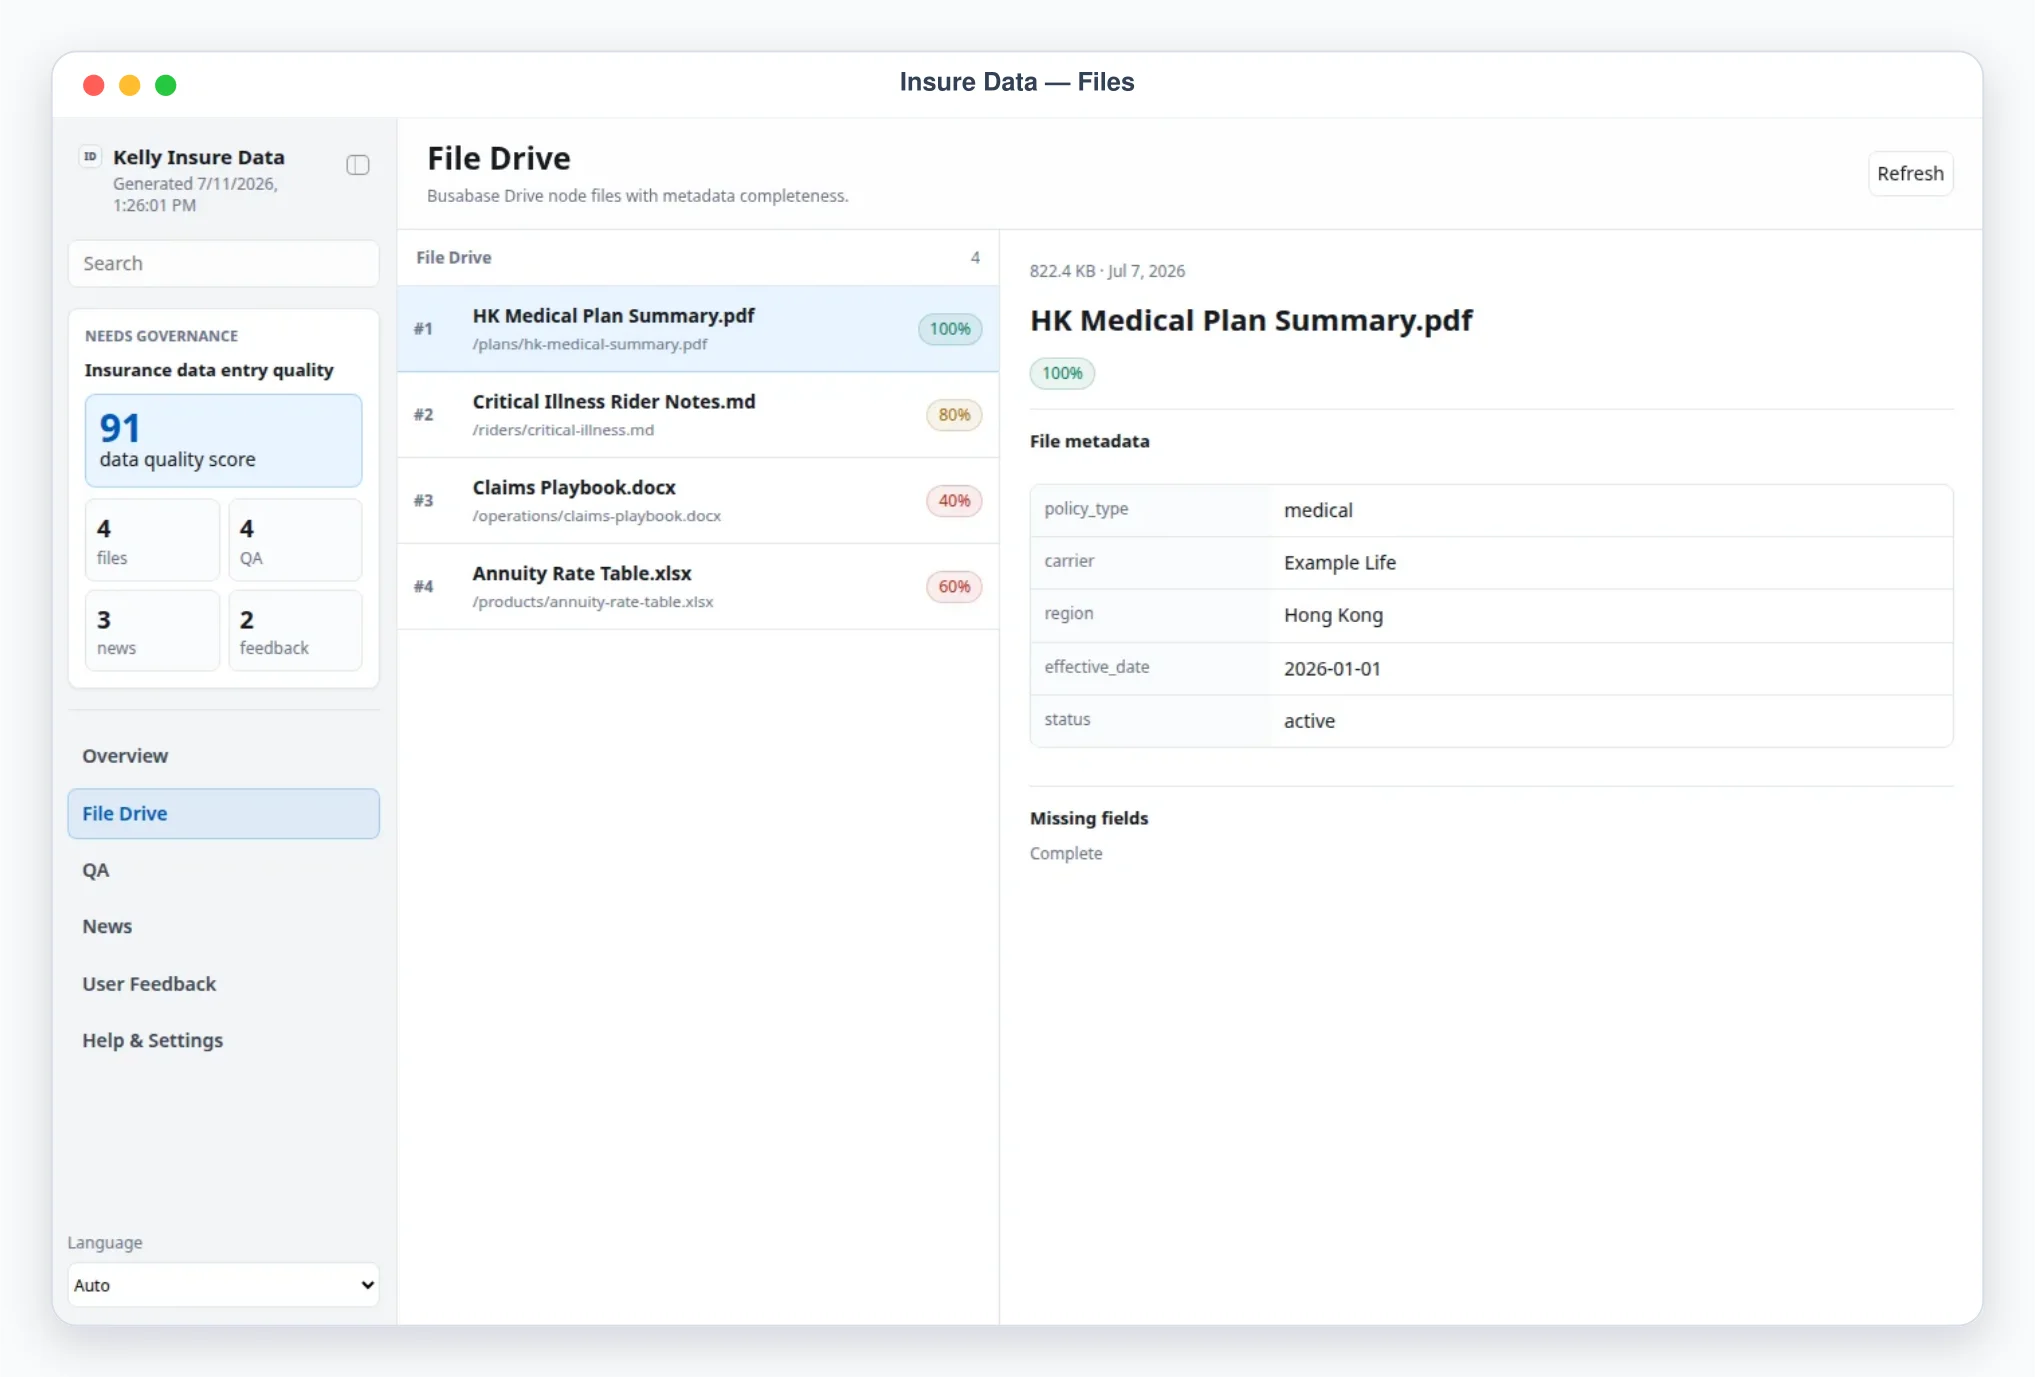Screen dimensions: 2035x1377
Task: Click the 'Example Life' carrier value
Action: [x=1340, y=563]
